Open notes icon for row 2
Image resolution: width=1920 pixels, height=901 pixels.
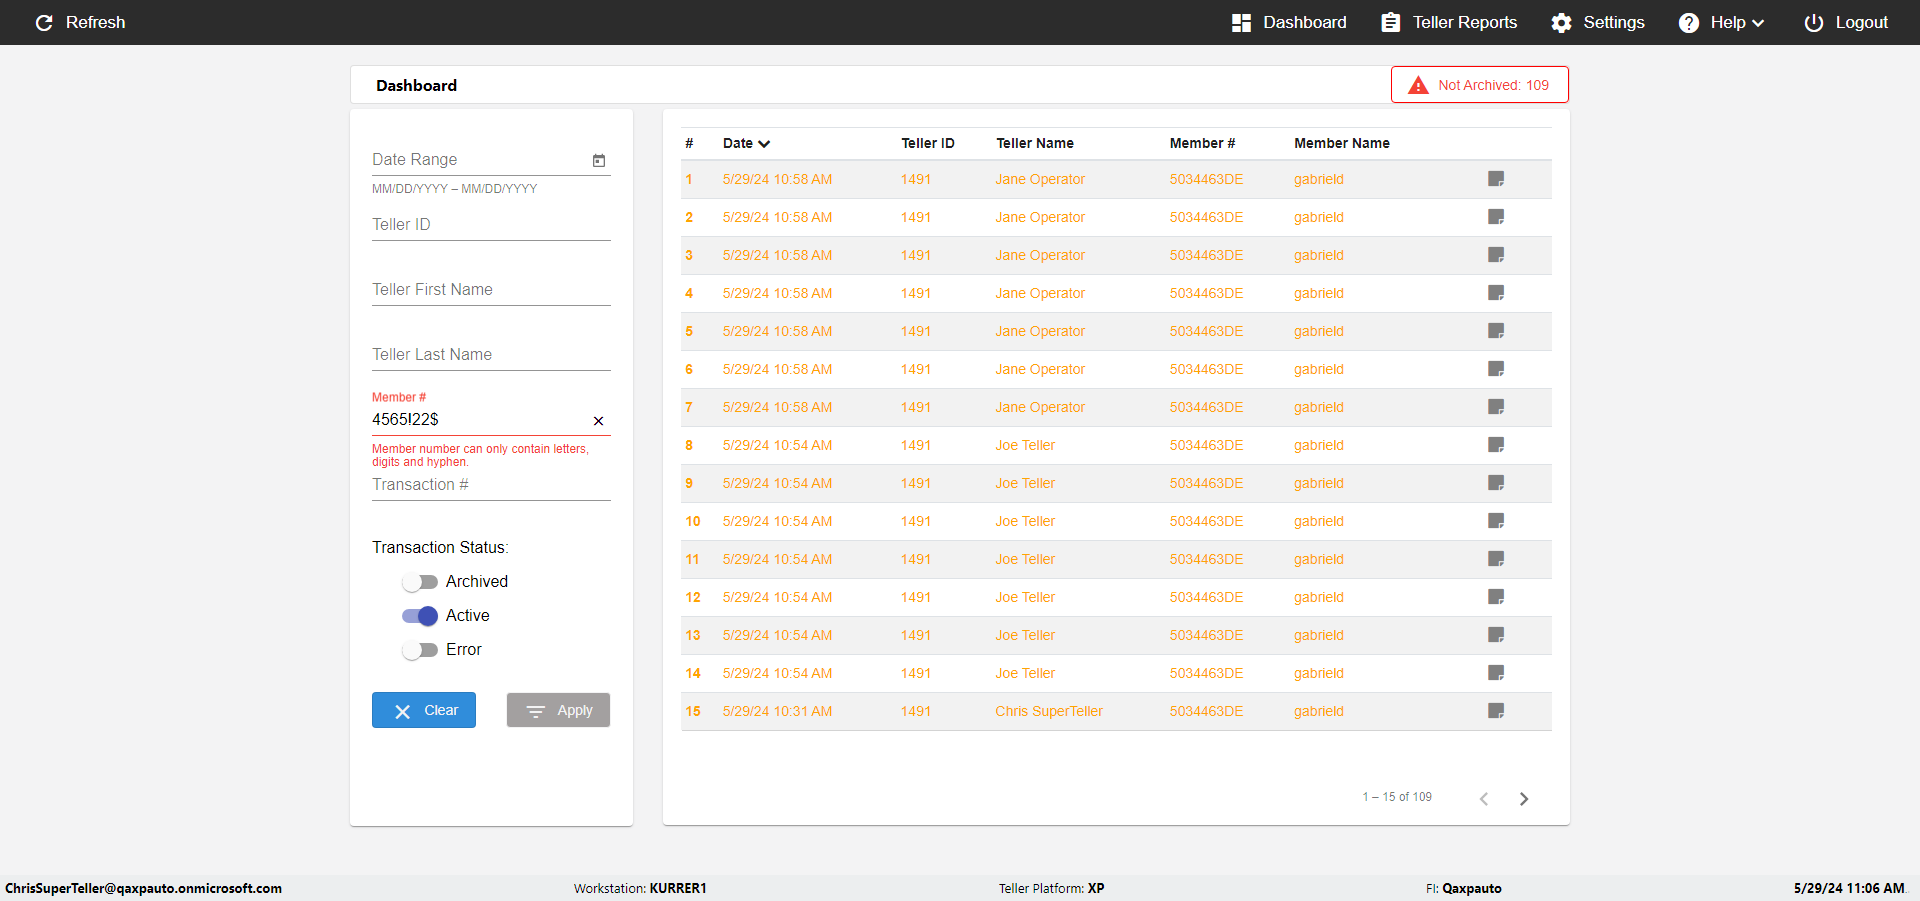click(1496, 217)
